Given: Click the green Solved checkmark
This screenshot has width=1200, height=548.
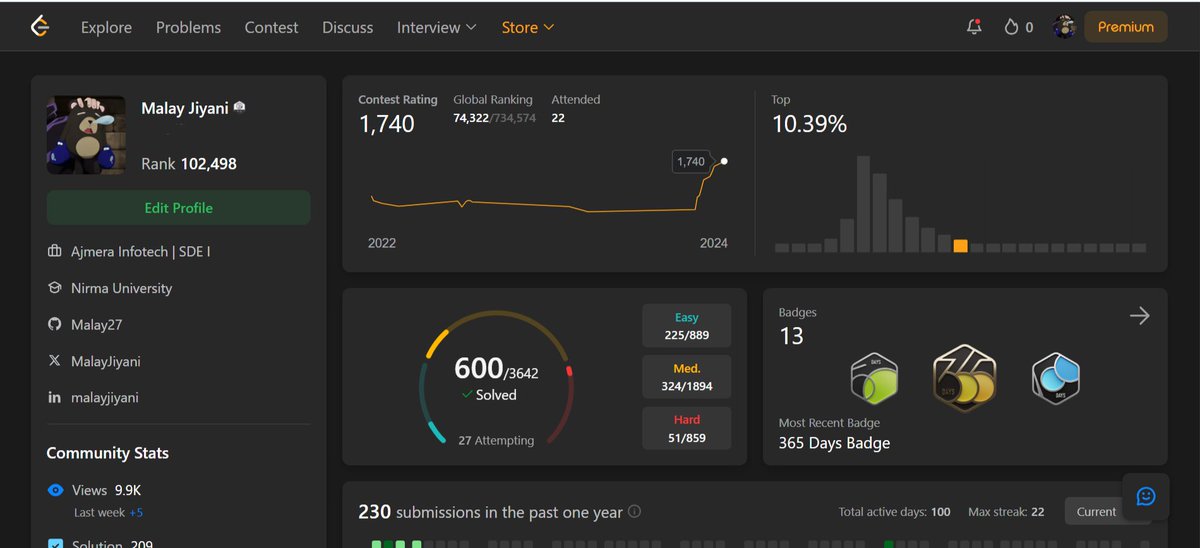Looking at the screenshot, I should click(x=467, y=395).
